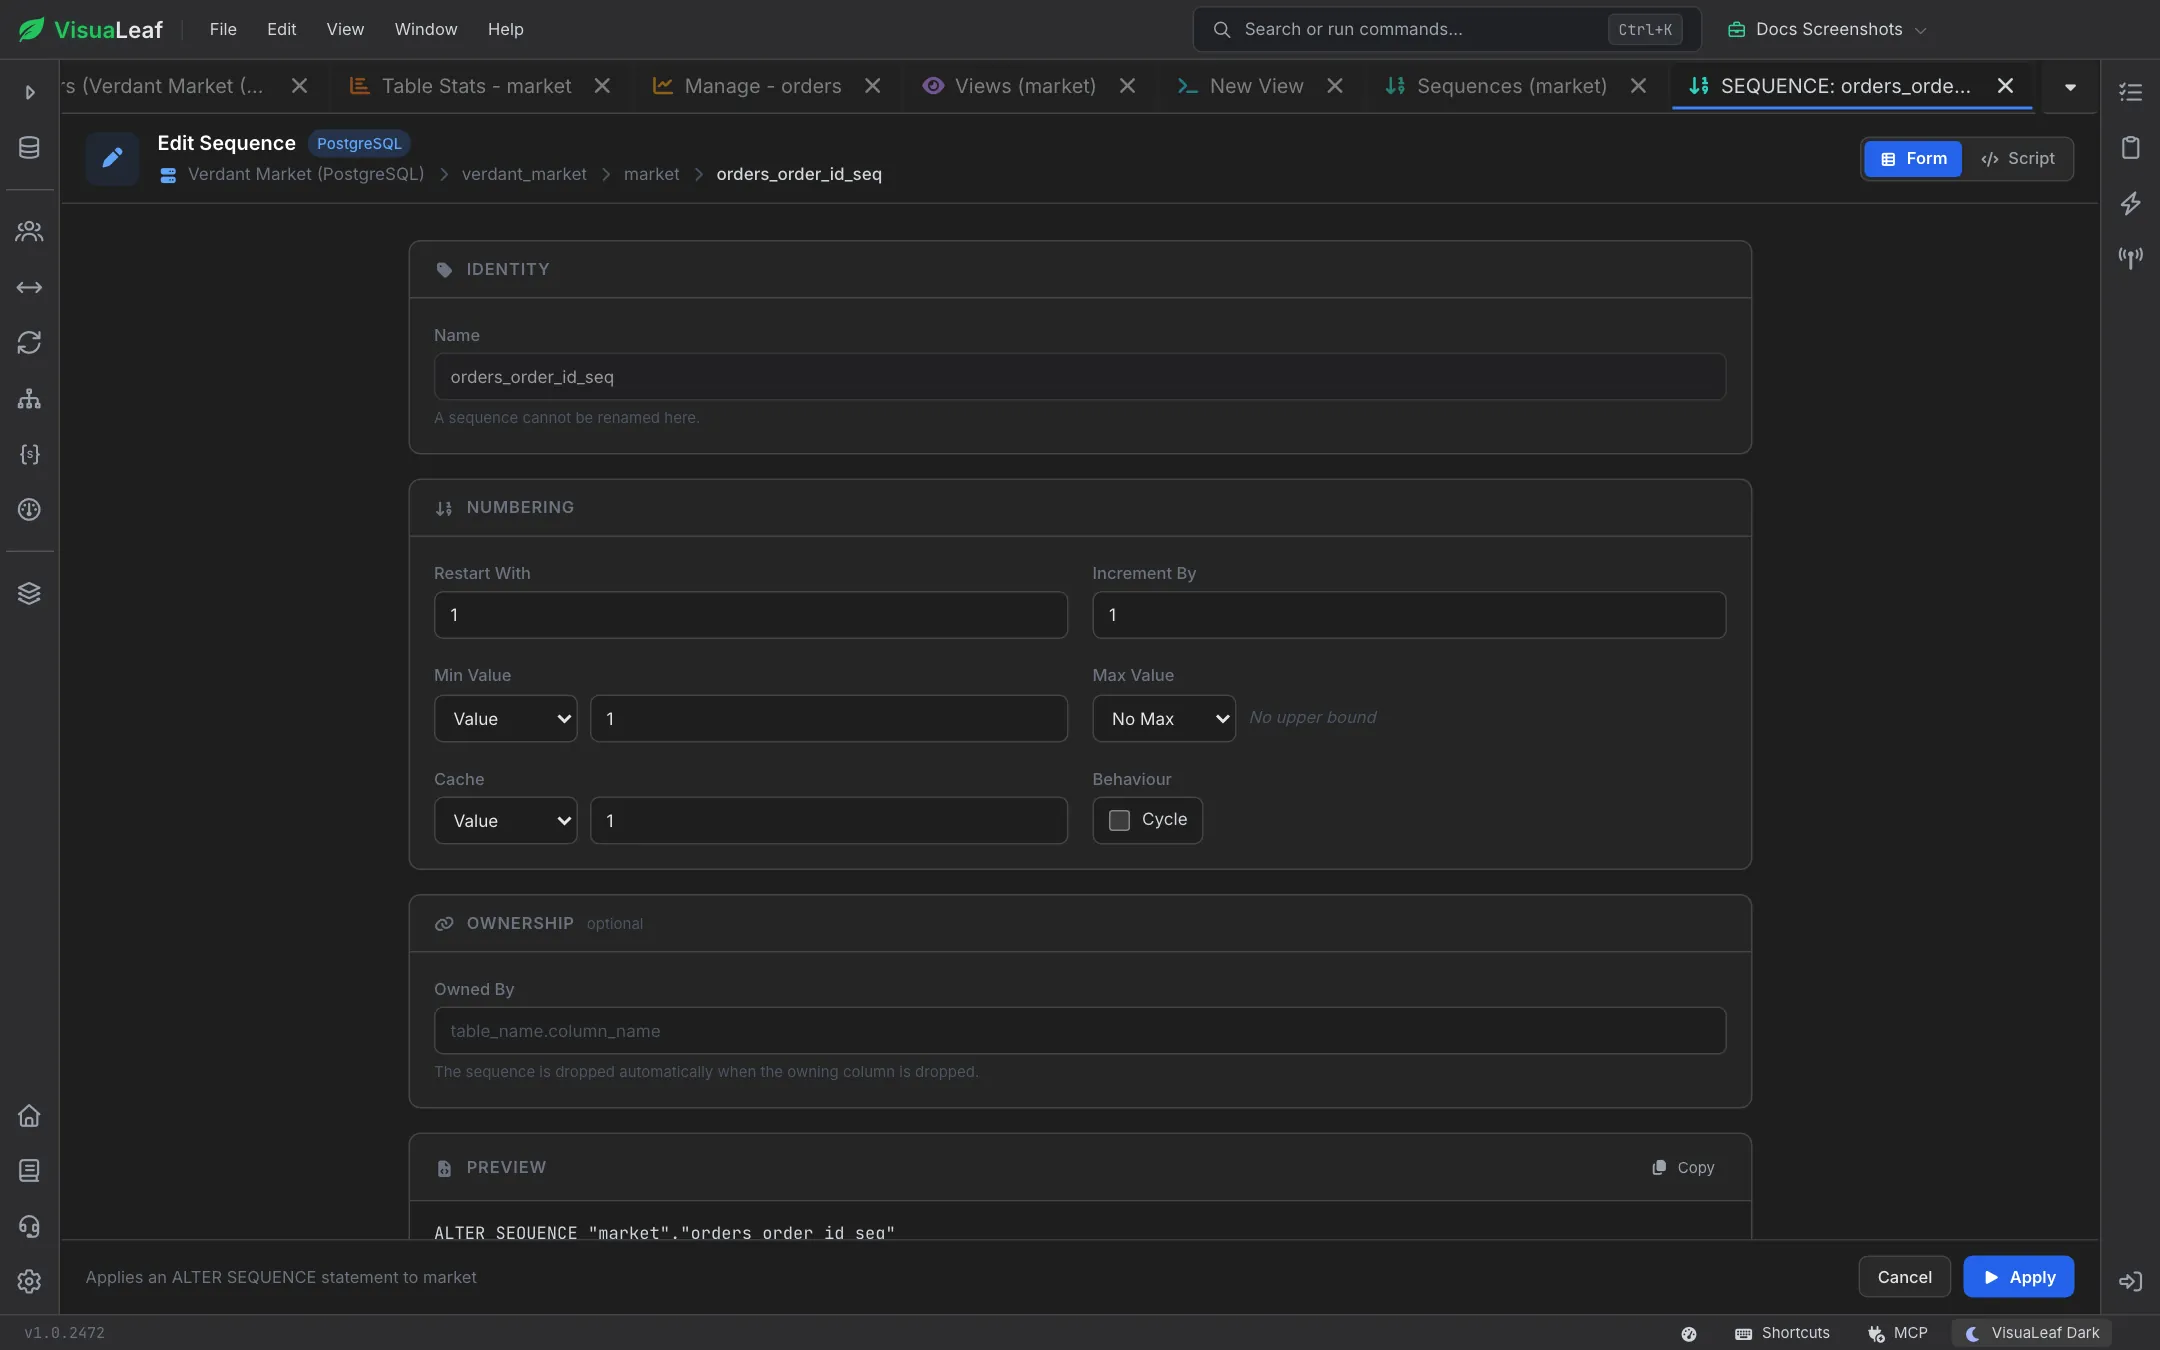Click the Increment By input field
Image resolution: width=2160 pixels, height=1350 pixels.
[x=1408, y=615]
